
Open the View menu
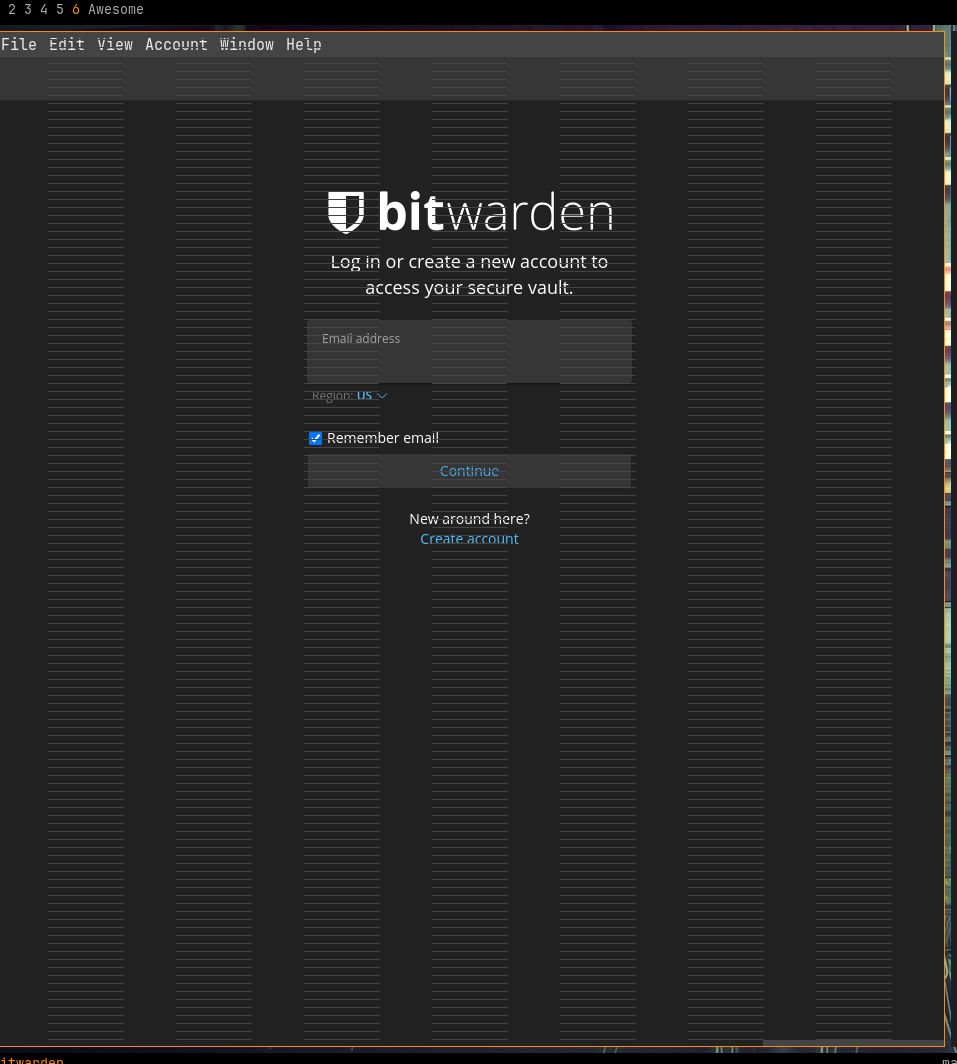[x=115, y=45]
